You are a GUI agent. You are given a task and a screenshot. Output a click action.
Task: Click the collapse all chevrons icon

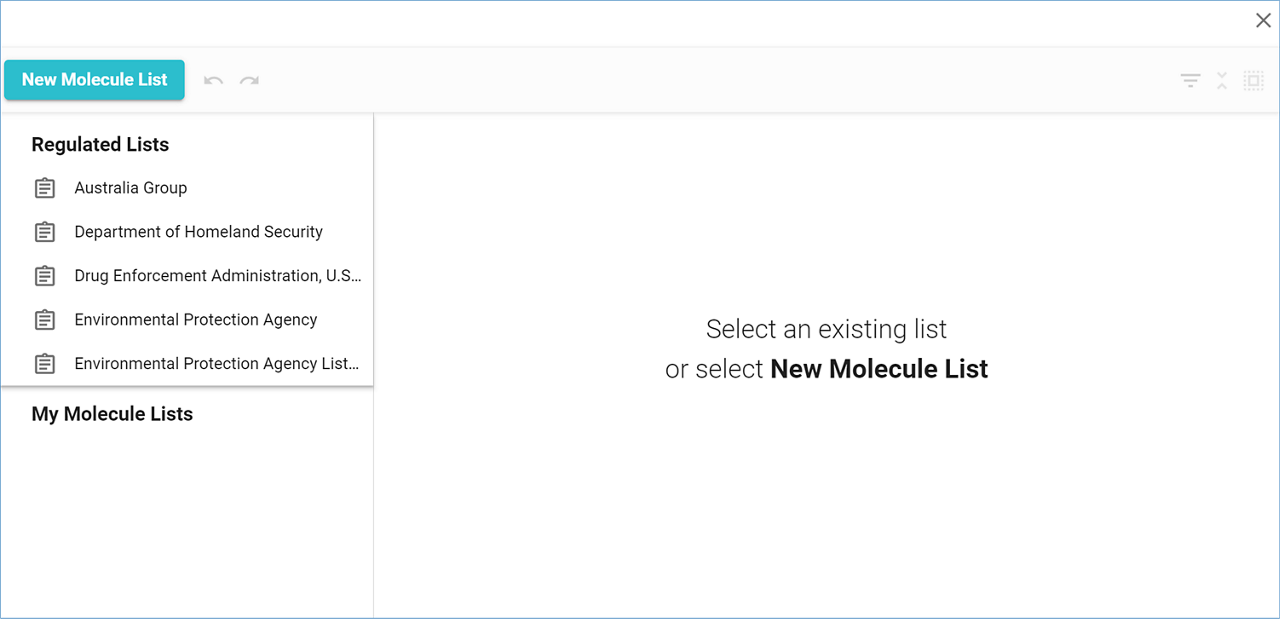coord(1222,81)
